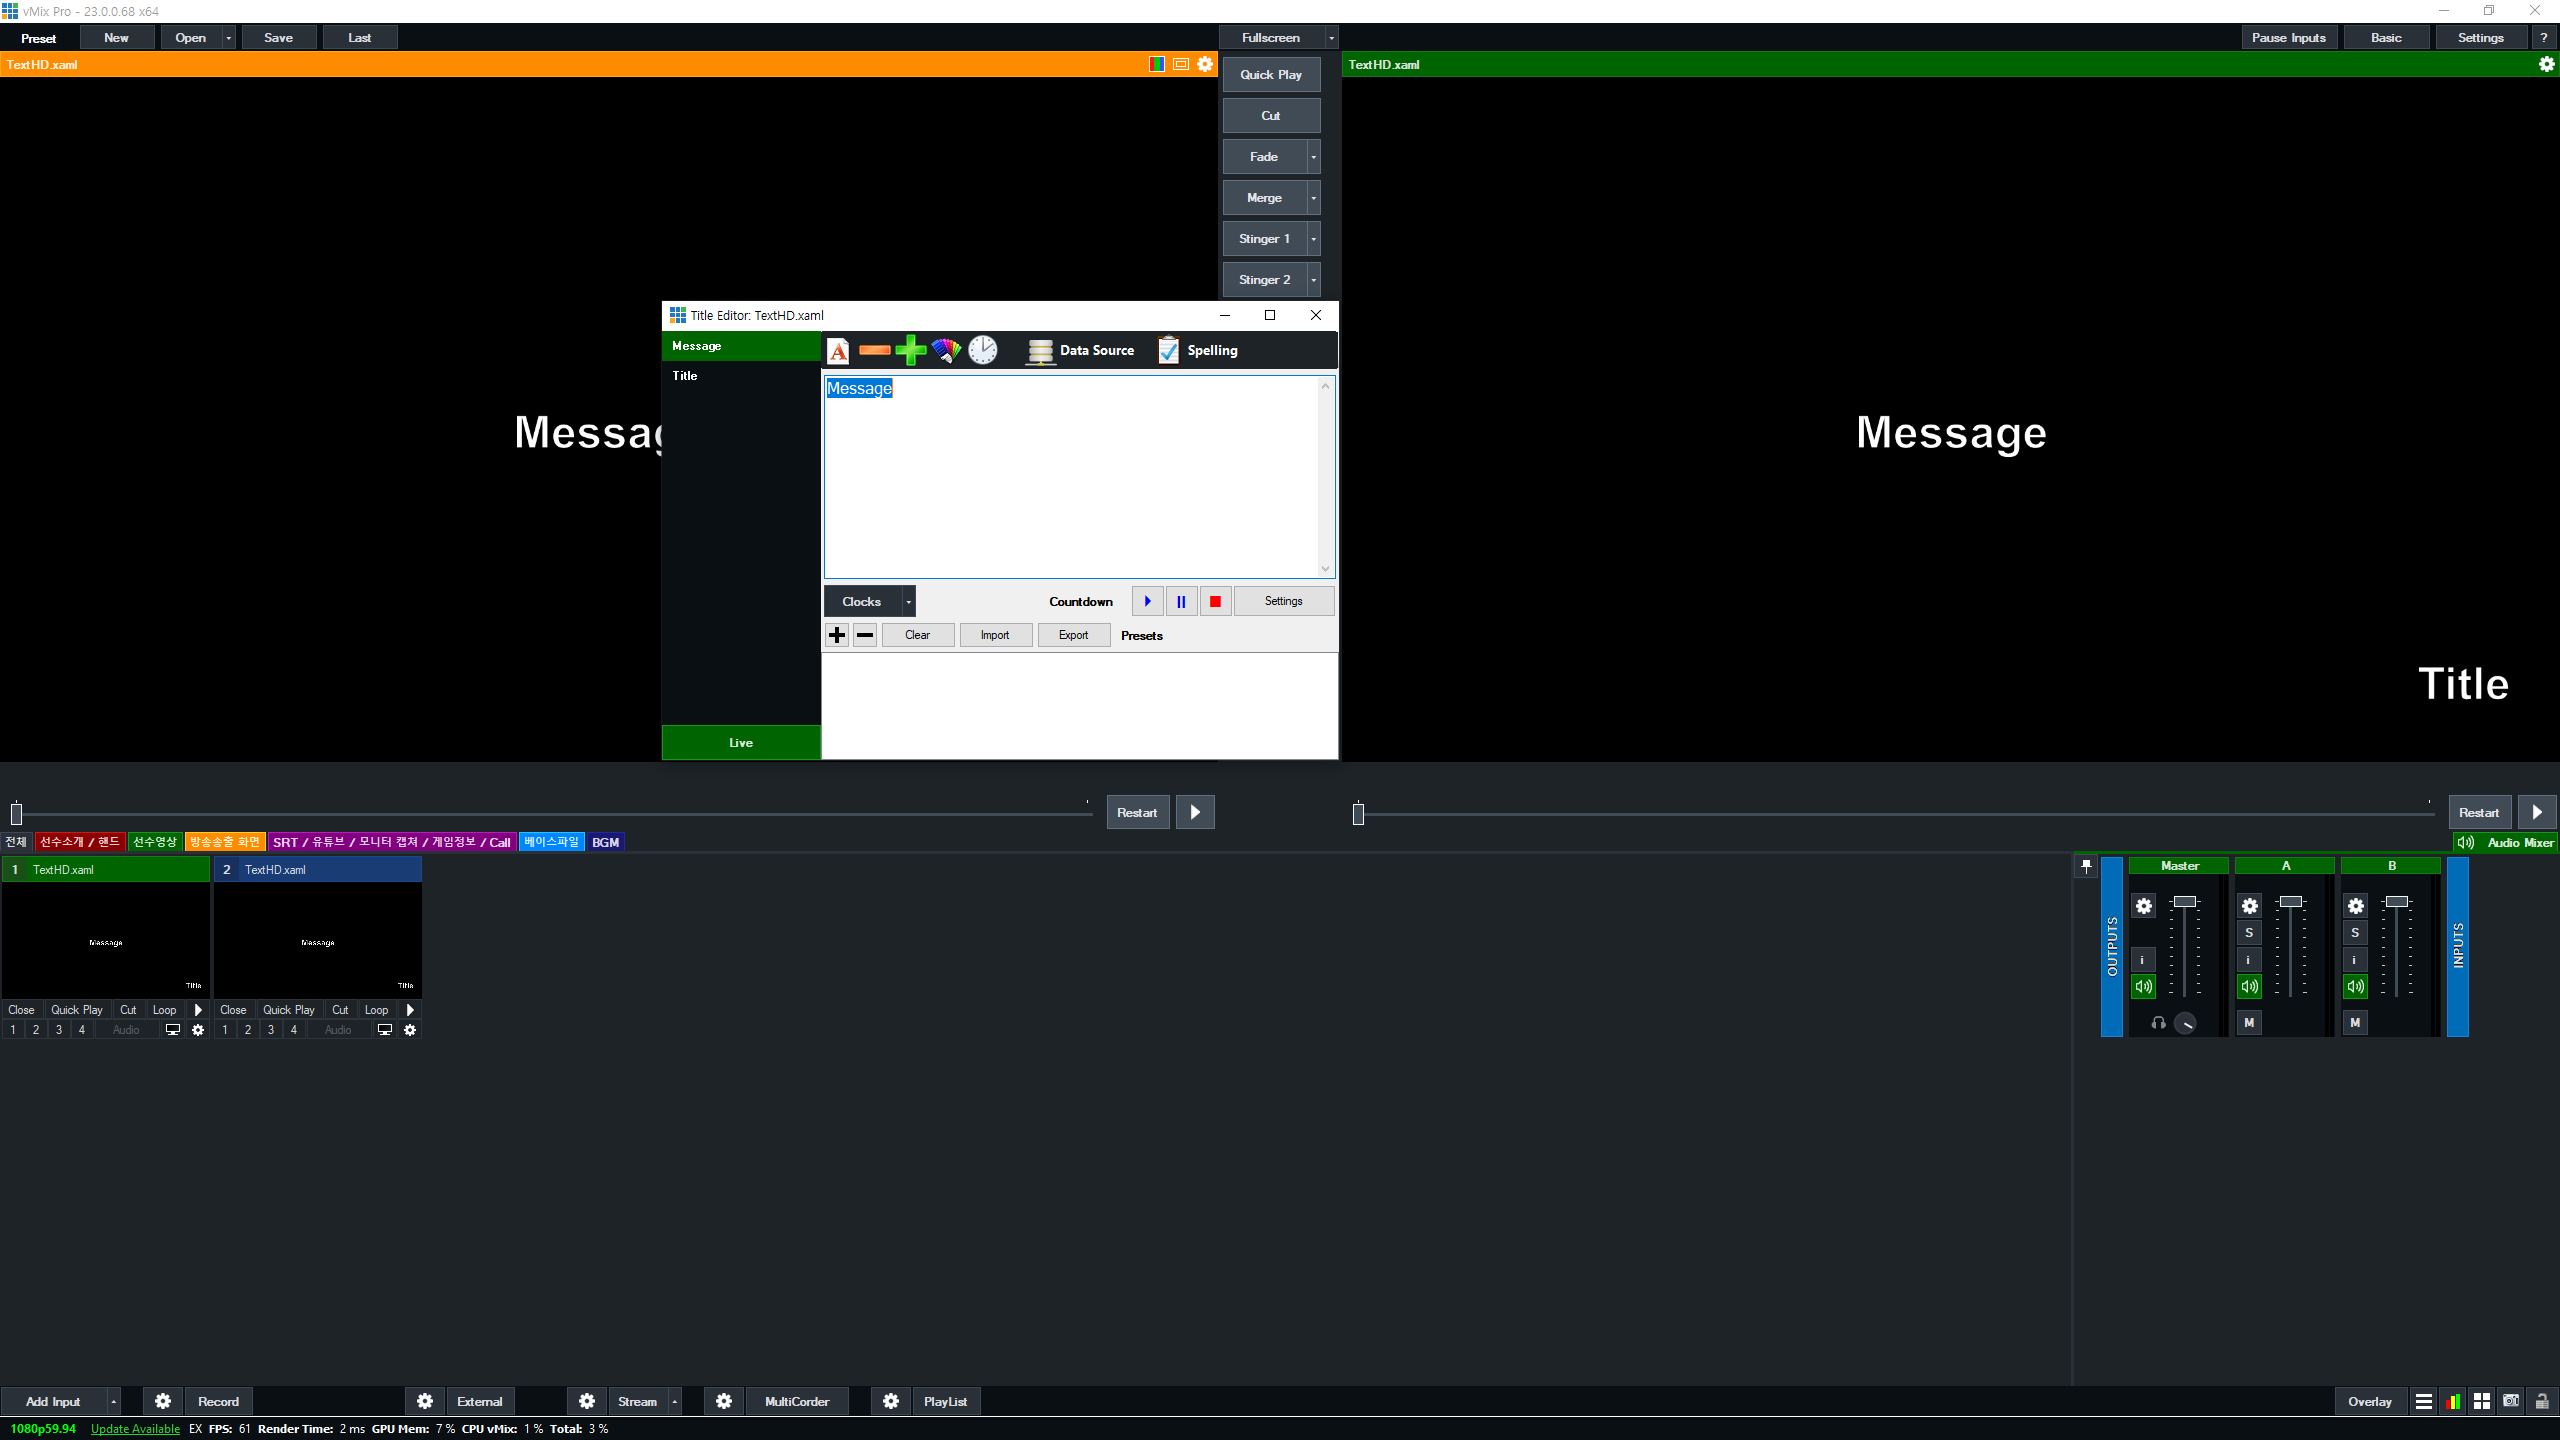
Task: Open Master audio gear settings
Action: (2143, 906)
